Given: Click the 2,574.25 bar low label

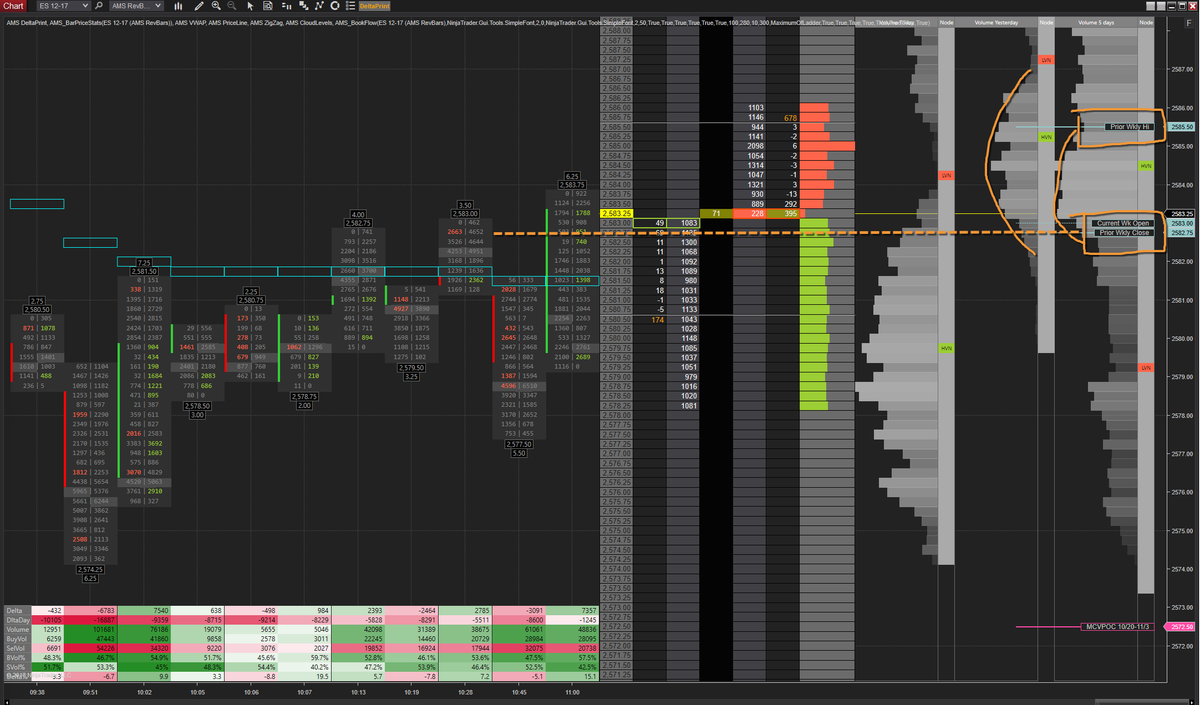Looking at the screenshot, I should (91, 568).
